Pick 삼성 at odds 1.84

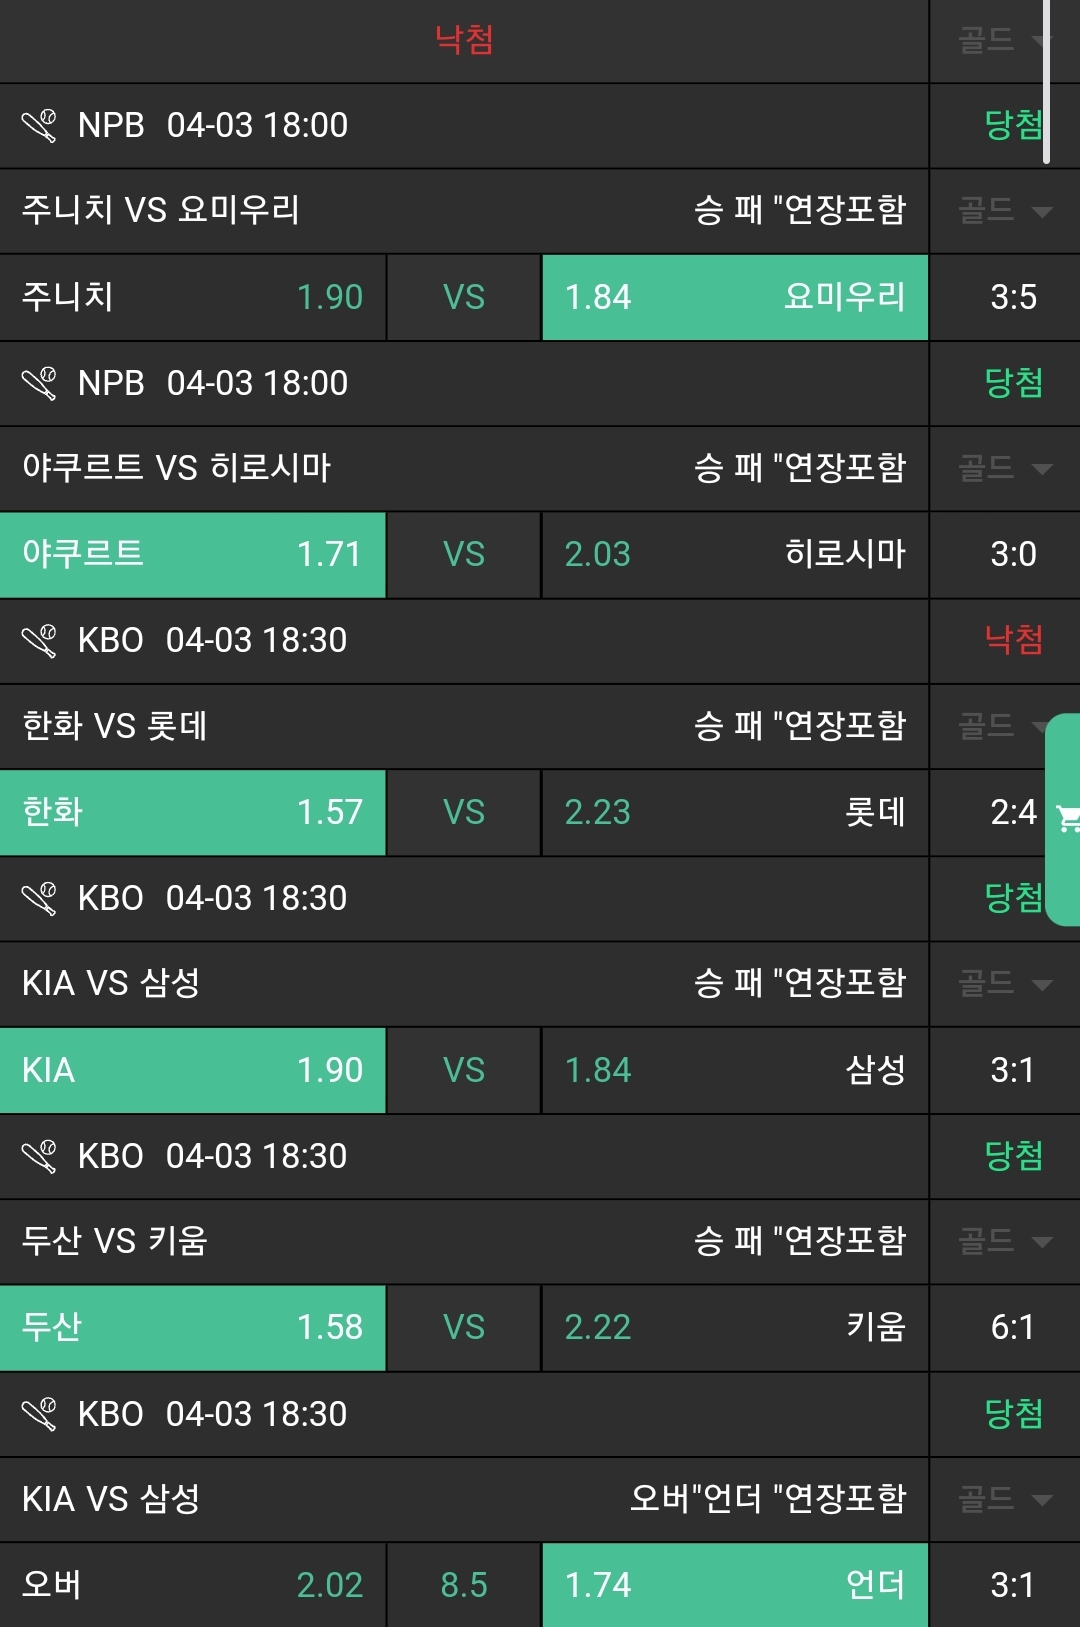click(x=735, y=1070)
